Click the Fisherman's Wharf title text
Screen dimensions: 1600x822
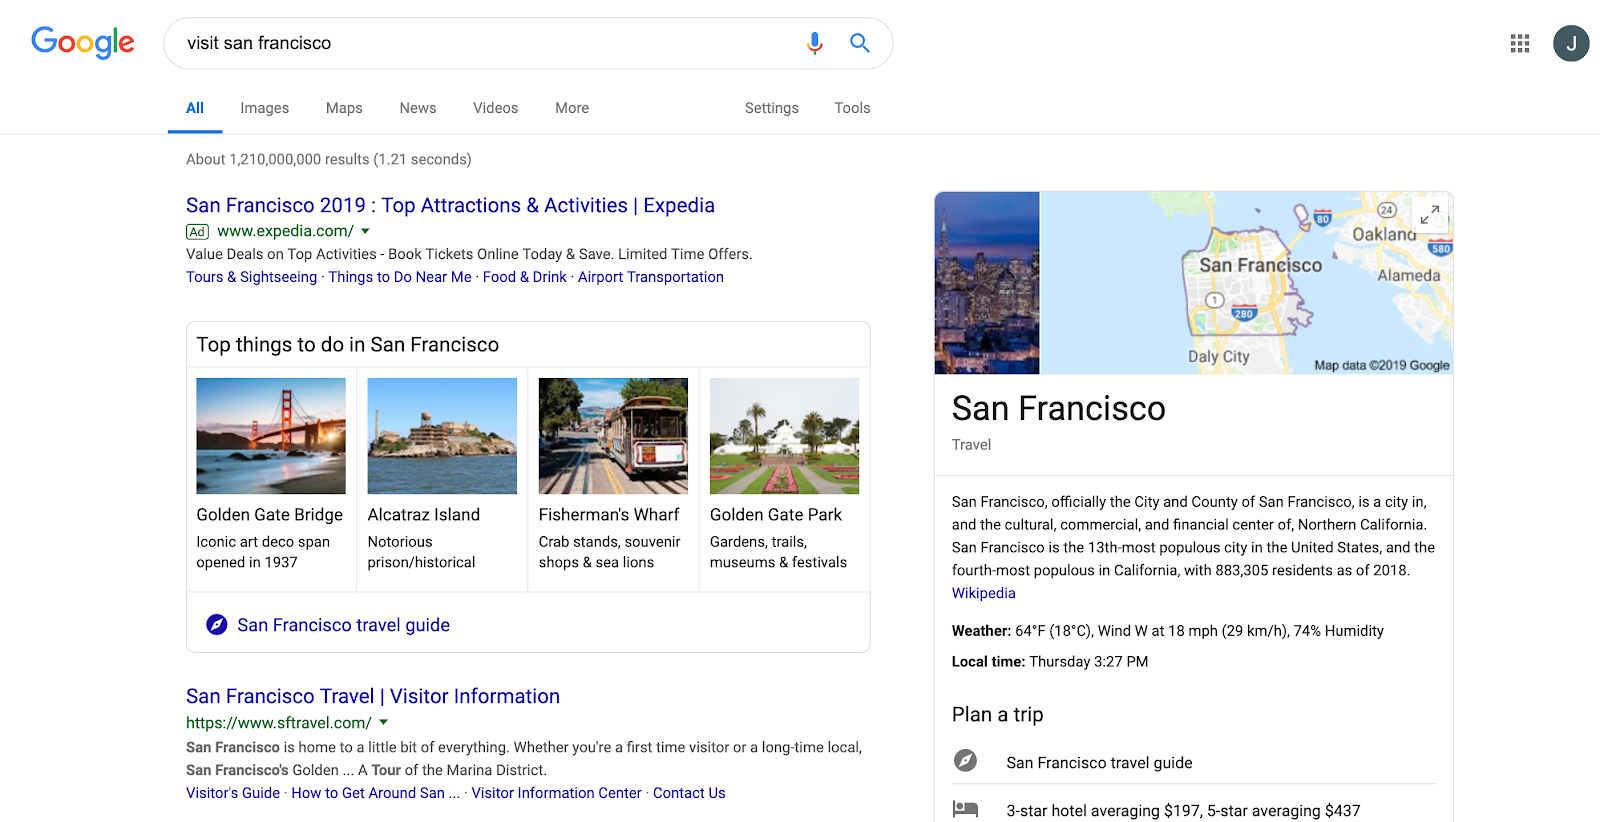609,515
